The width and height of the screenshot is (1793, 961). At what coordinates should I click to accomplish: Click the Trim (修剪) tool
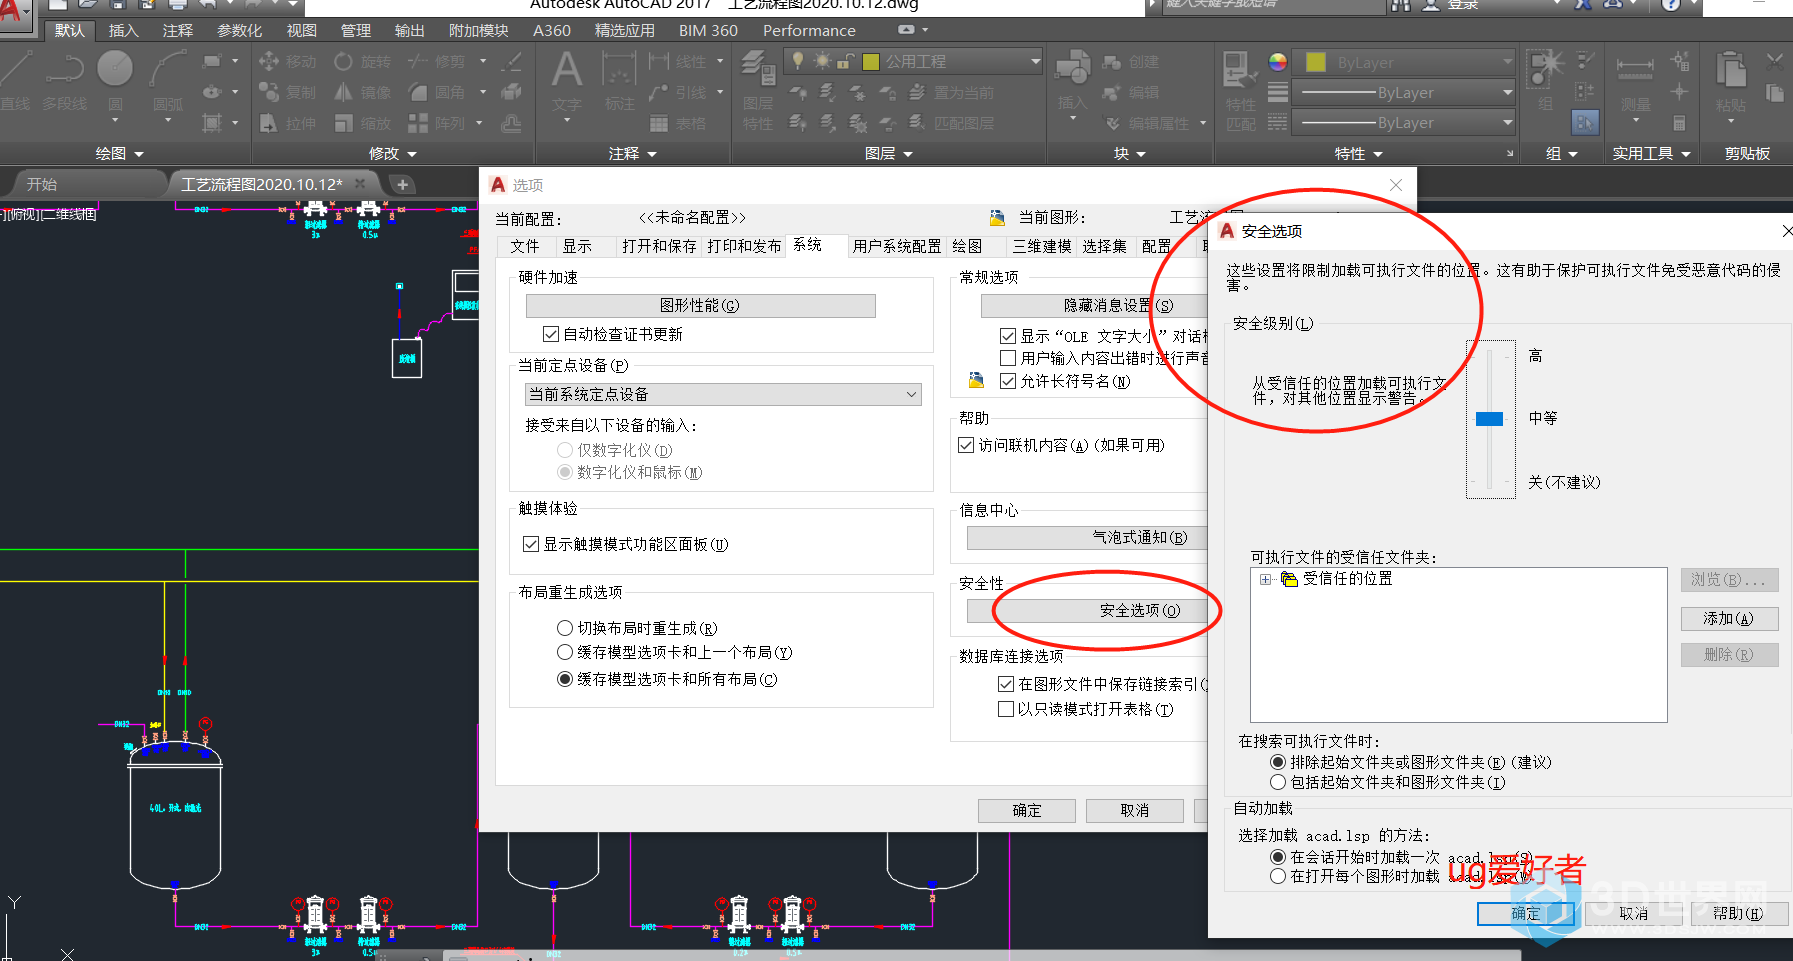(x=436, y=62)
